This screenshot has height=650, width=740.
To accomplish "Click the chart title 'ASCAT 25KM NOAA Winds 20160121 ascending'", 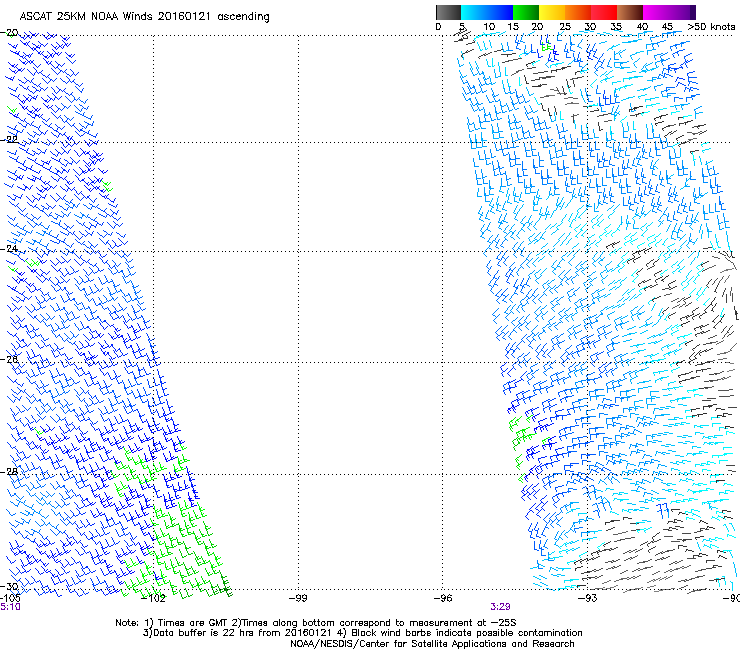I will coord(144,17).
